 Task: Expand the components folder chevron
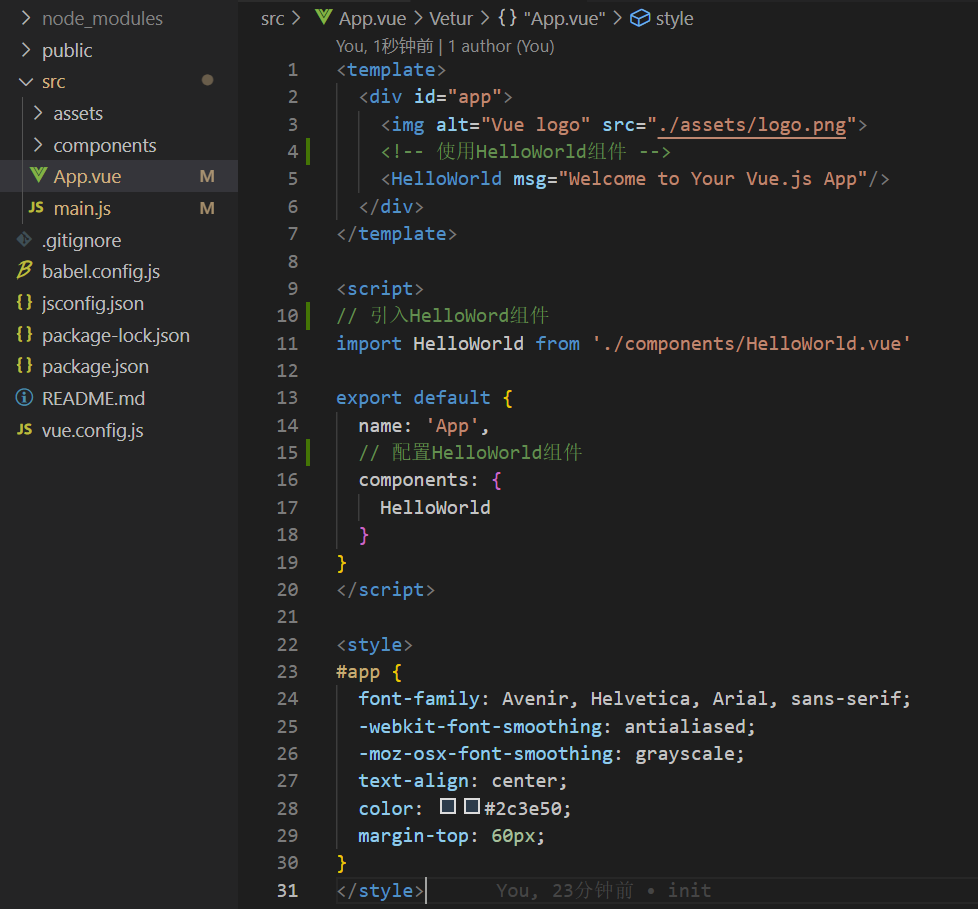pos(38,145)
